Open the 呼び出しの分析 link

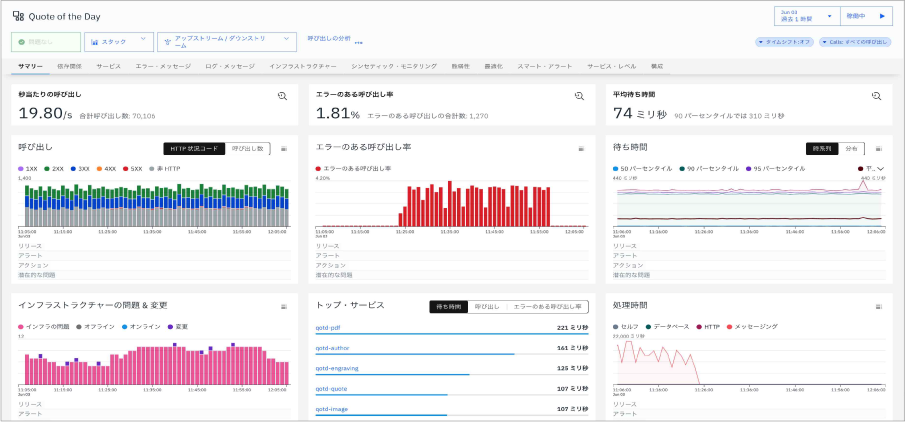pyautogui.click(x=328, y=38)
